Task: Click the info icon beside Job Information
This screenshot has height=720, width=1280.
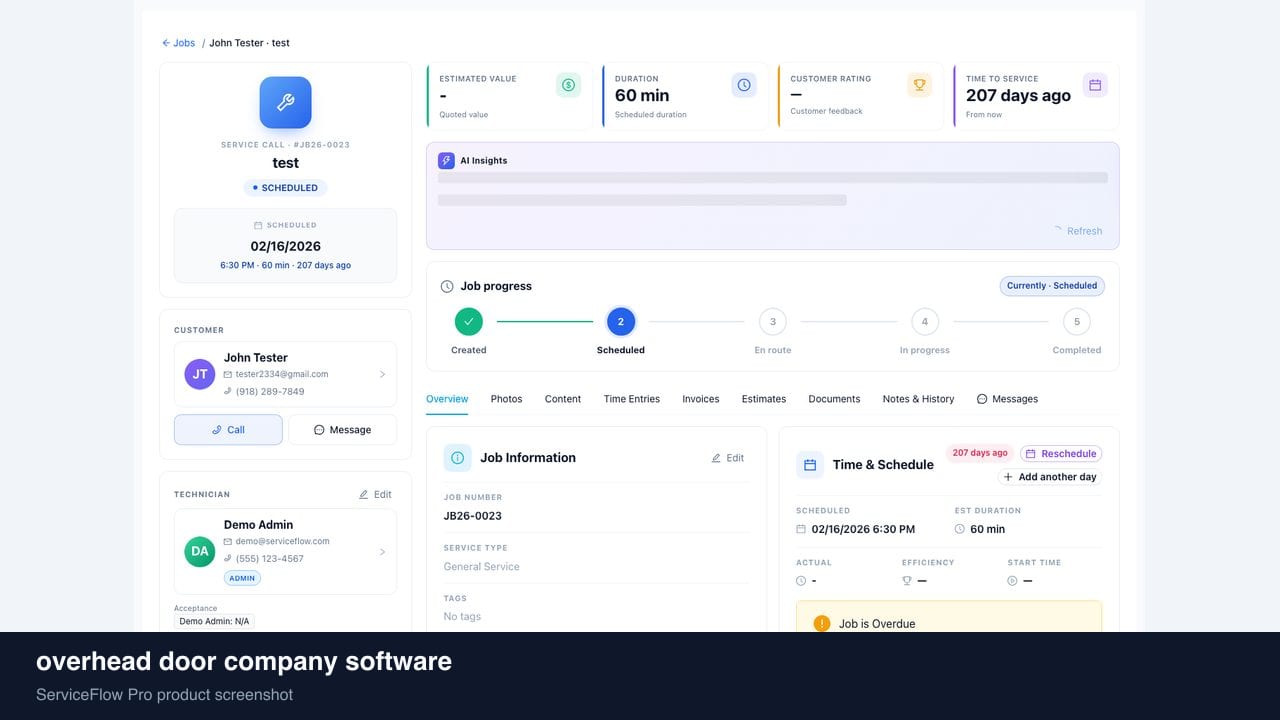Action: (x=457, y=458)
